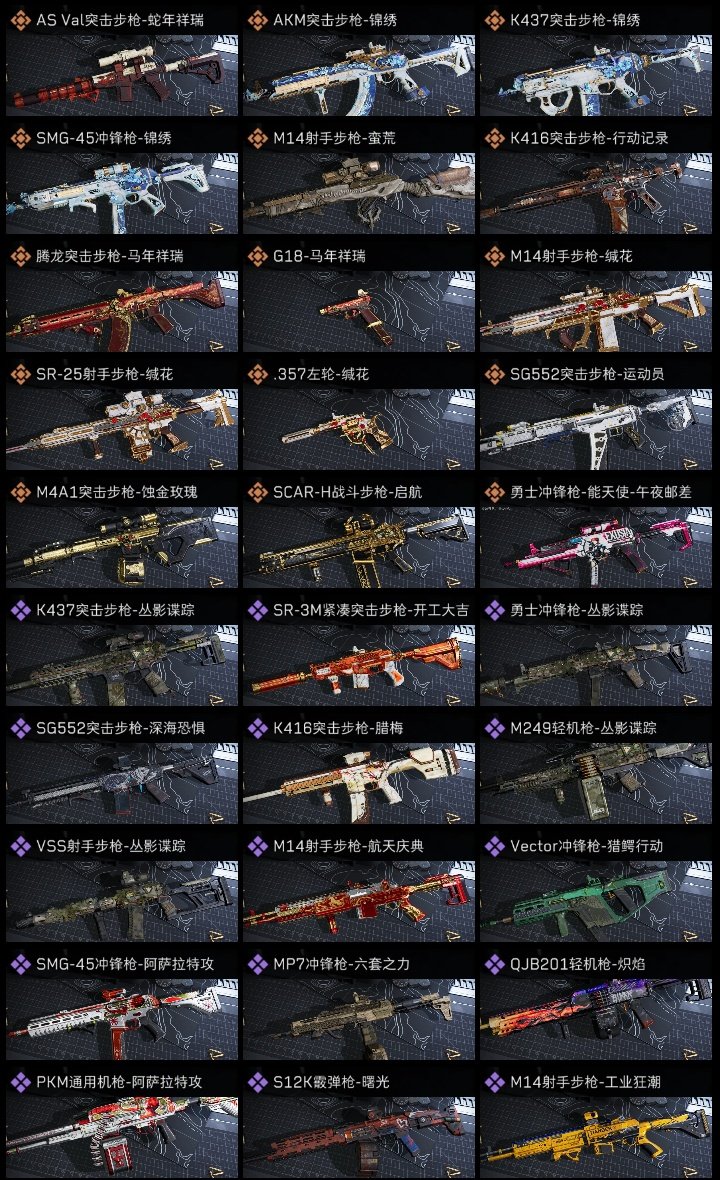Screen dimensions: 720x1180
Task: Click the SCAR-H战斗步枪-启航 title text
Action: pyautogui.click(x=348, y=492)
